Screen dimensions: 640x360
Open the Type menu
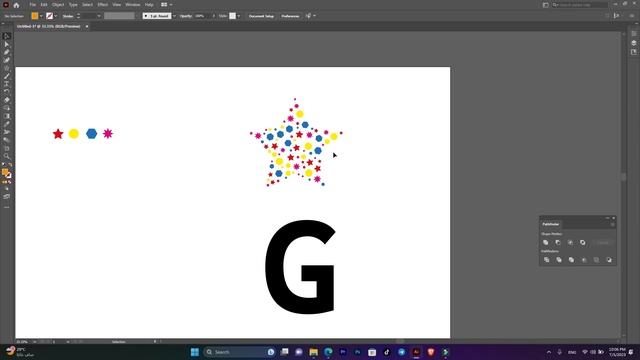(x=73, y=4)
